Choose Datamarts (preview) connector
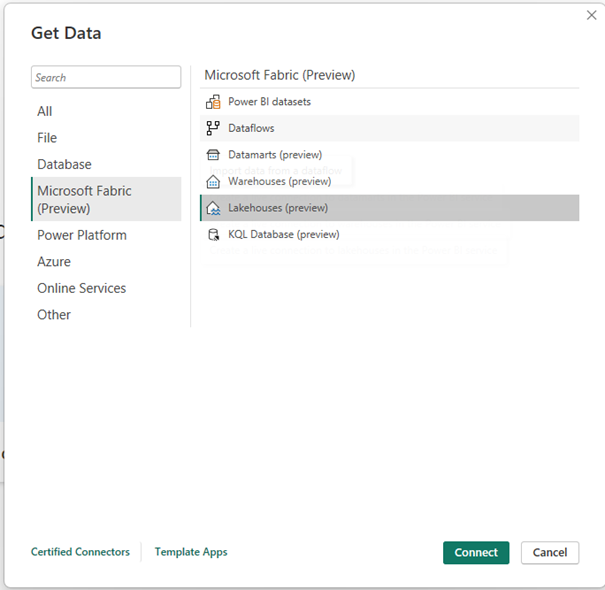The height and width of the screenshot is (590, 605). (x=389, y=155)
